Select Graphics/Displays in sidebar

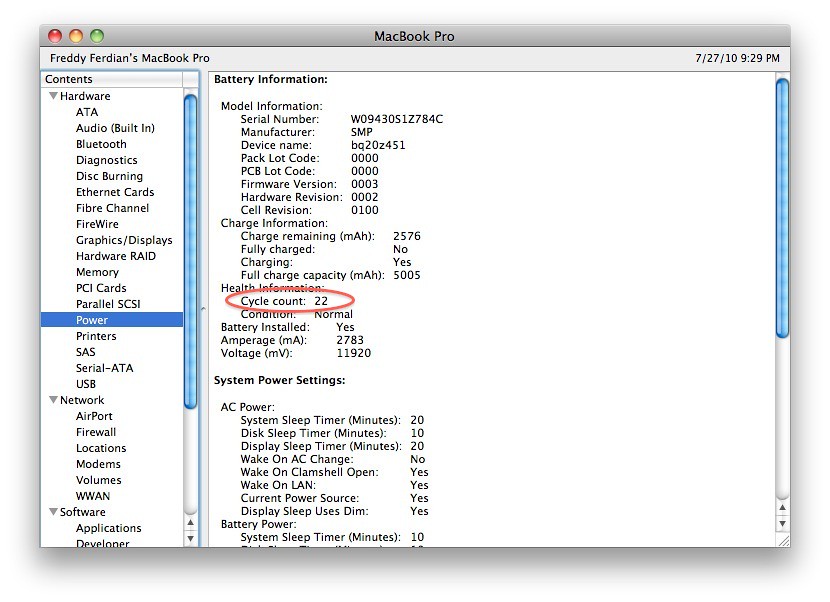[x=124, y=240]
